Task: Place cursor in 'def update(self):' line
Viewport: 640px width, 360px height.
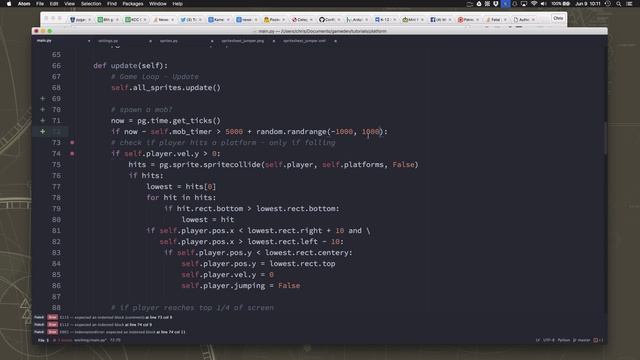Action: click(x=130, y=65)
